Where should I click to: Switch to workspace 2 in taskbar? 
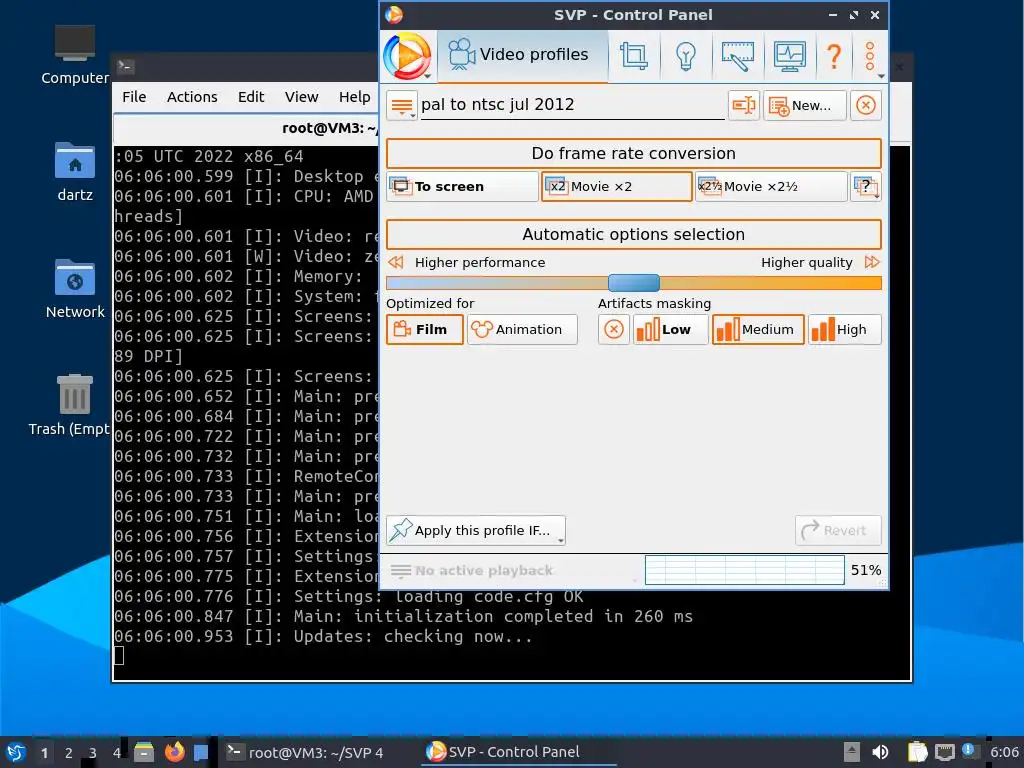point(69,754)
